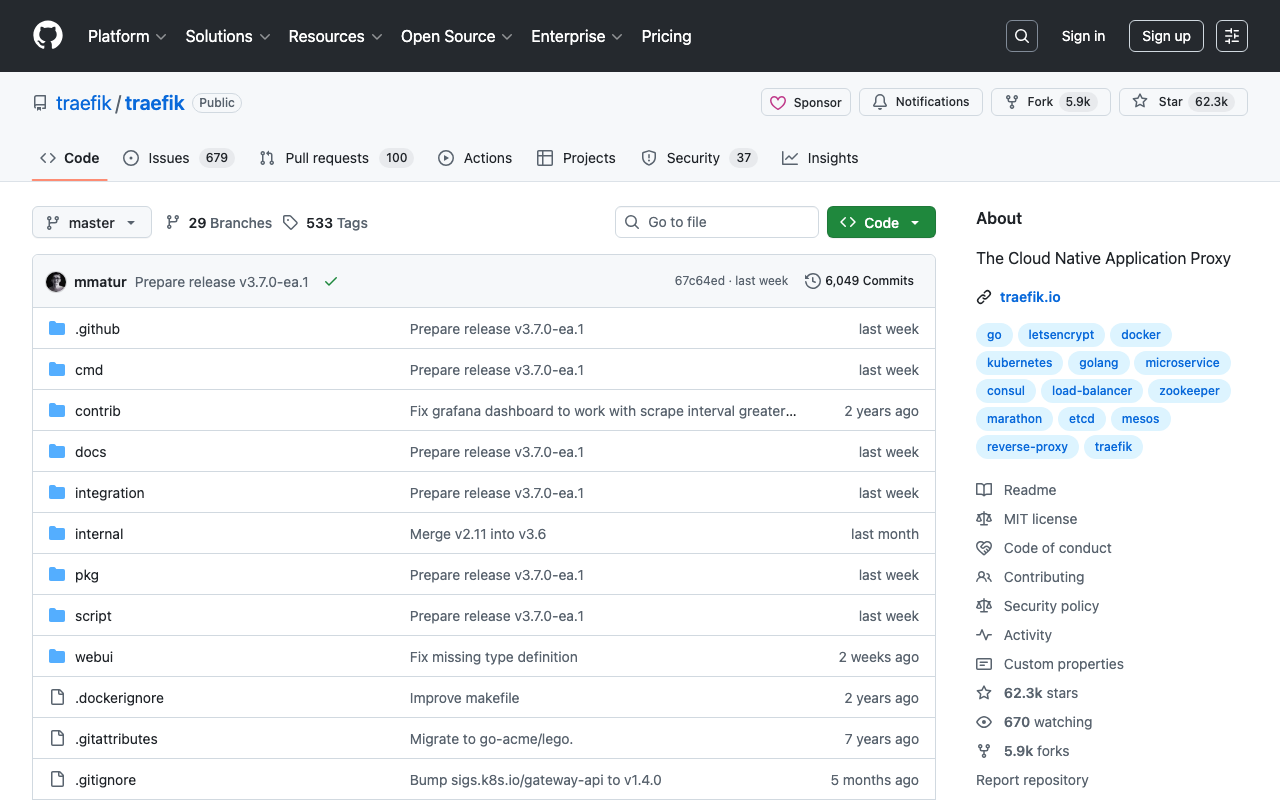Image resolution: width=1280 pixels, height=800 pixels.
Task: Click the green commit status checkmark
Action: click(x=331, y=282)
